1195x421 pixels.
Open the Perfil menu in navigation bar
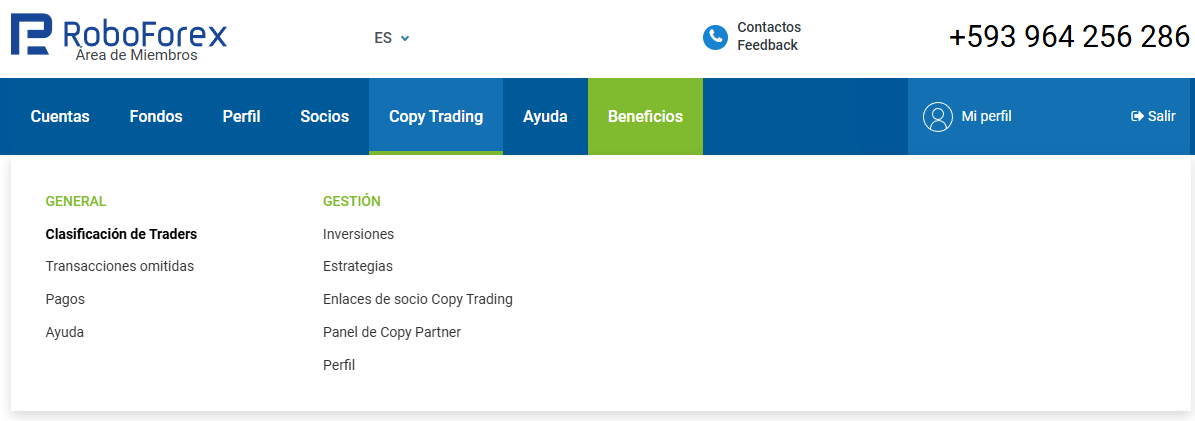(x=242, y=117)
